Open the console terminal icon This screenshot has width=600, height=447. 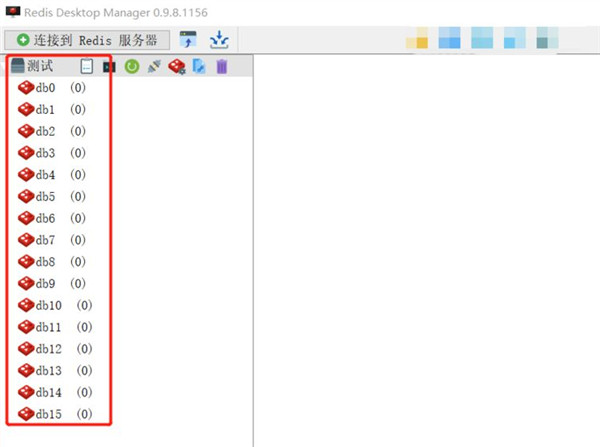(x=109, y=67)
